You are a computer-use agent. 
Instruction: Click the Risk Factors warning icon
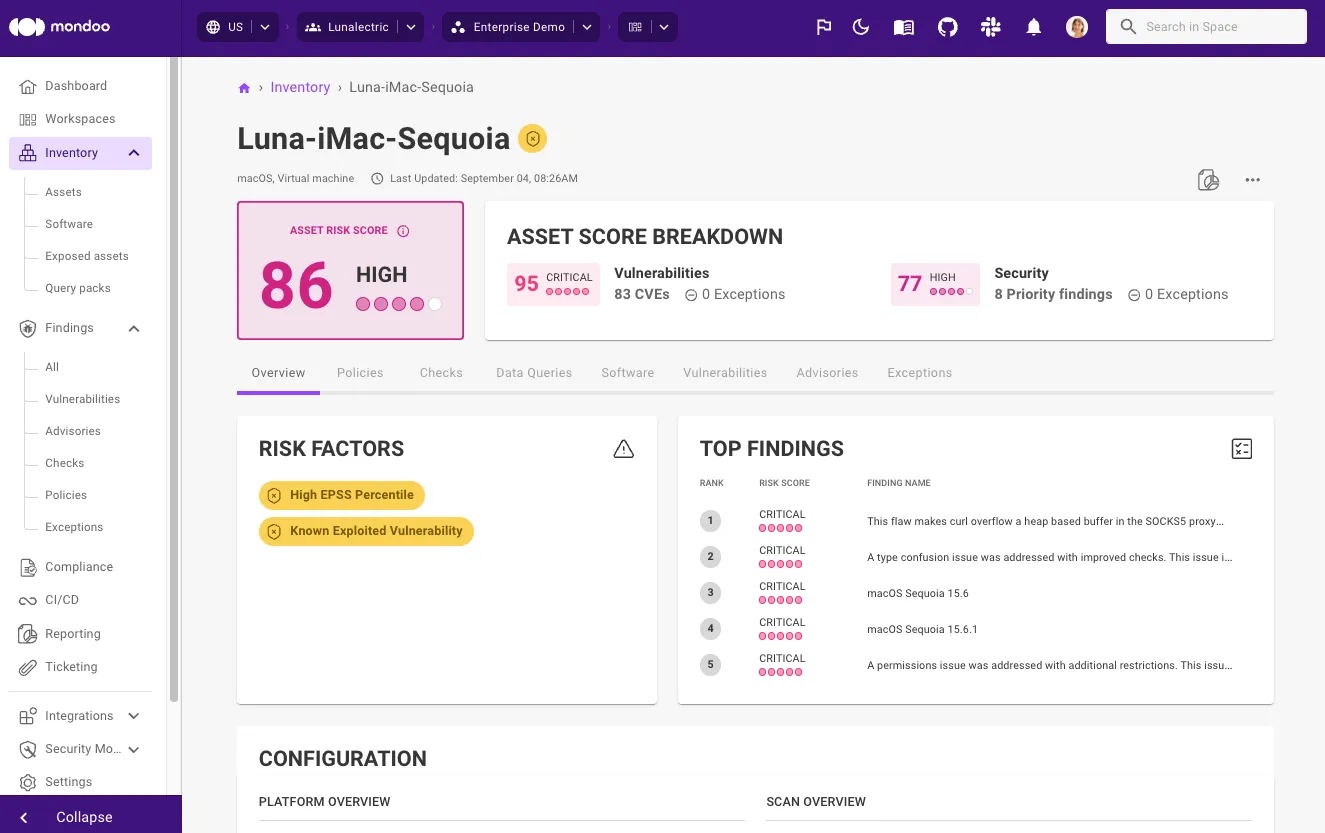(624, 449)
